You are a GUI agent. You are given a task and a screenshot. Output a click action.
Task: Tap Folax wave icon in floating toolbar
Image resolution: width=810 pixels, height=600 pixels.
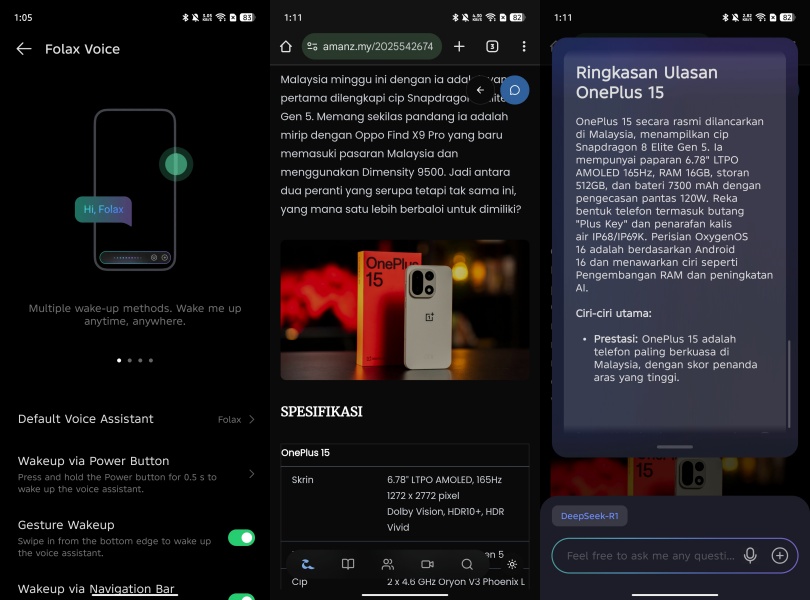[308, 564]
